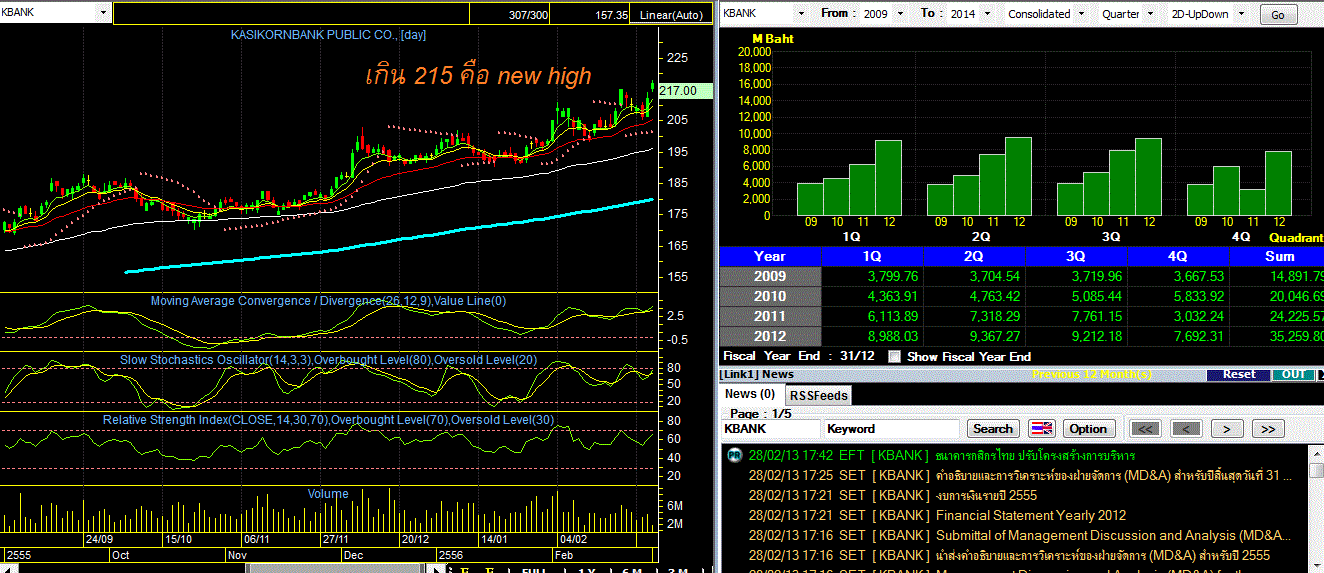Image resolution: width=1324 pixels, height=573 pixels.
Task: Click the [Link1] News panel header
Action: [758, 374]
